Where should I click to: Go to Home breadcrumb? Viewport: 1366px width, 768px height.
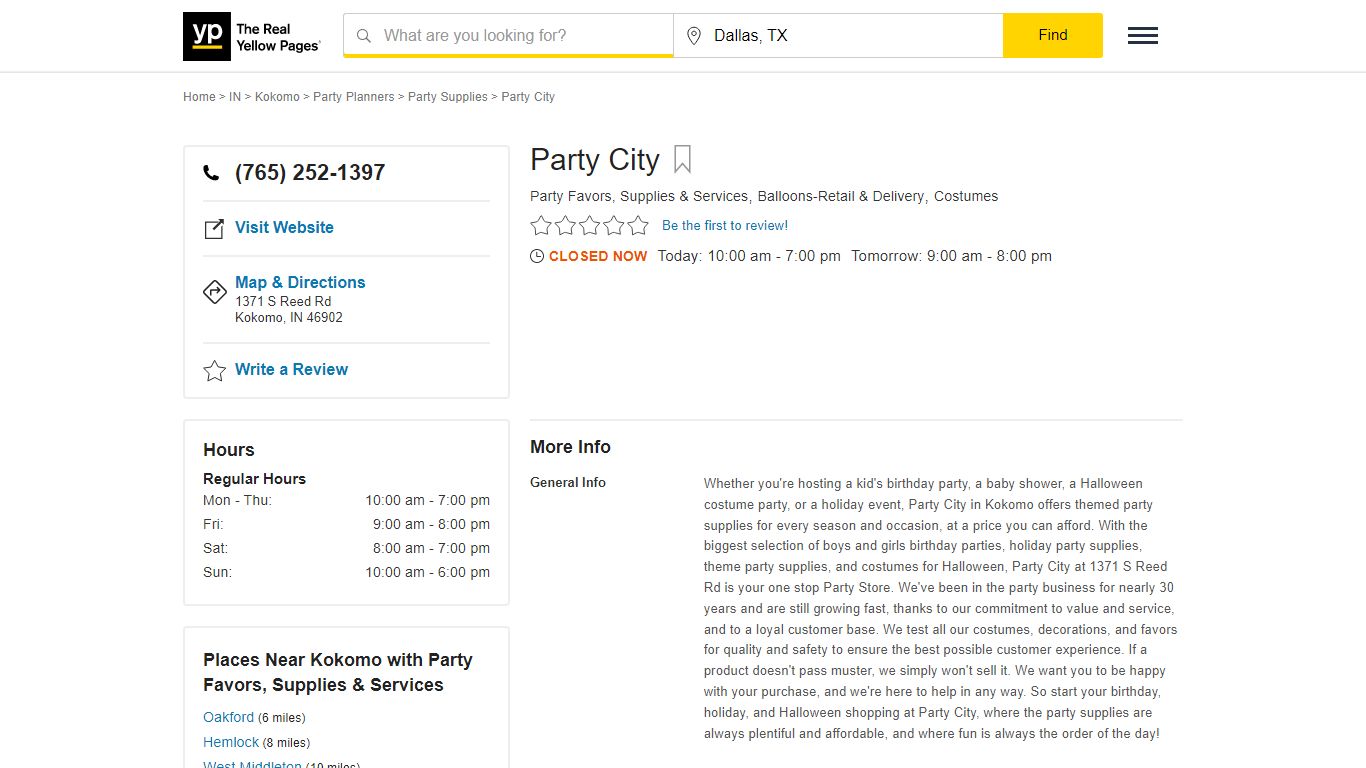pos(199,97)
